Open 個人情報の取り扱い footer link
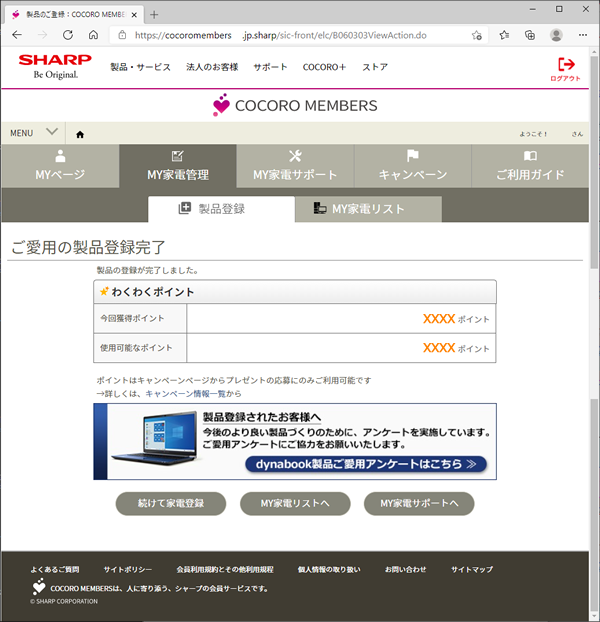The width and height of the screenshot is (600, 622). 329,570
